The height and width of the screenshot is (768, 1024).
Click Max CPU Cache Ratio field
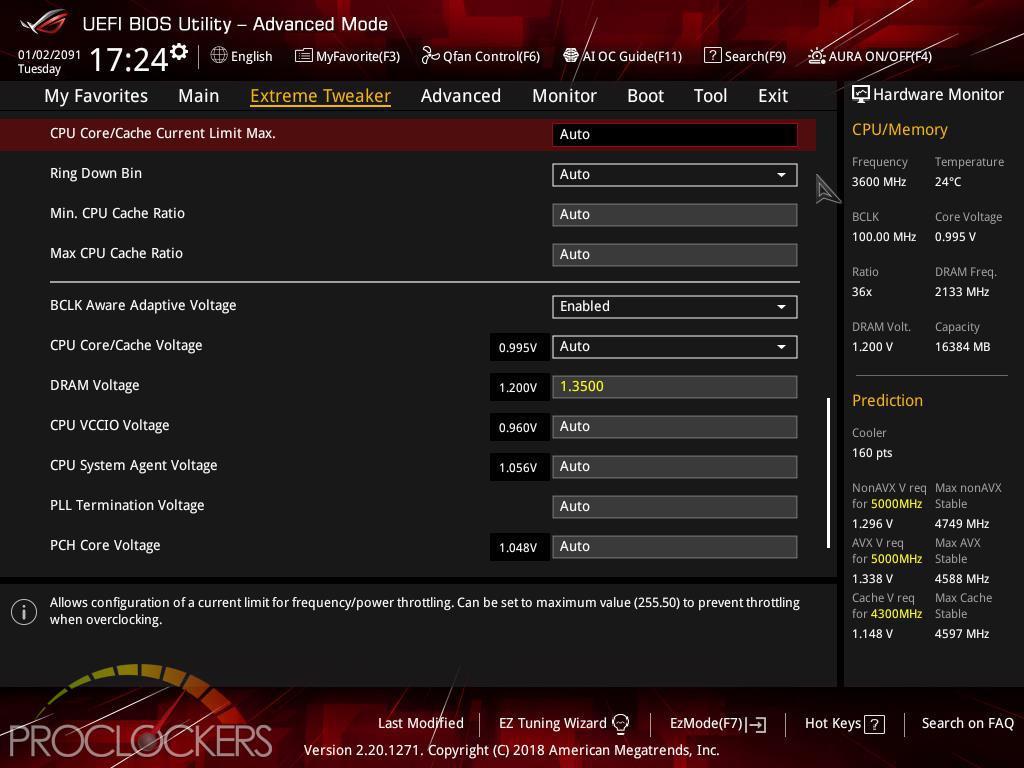675,255
